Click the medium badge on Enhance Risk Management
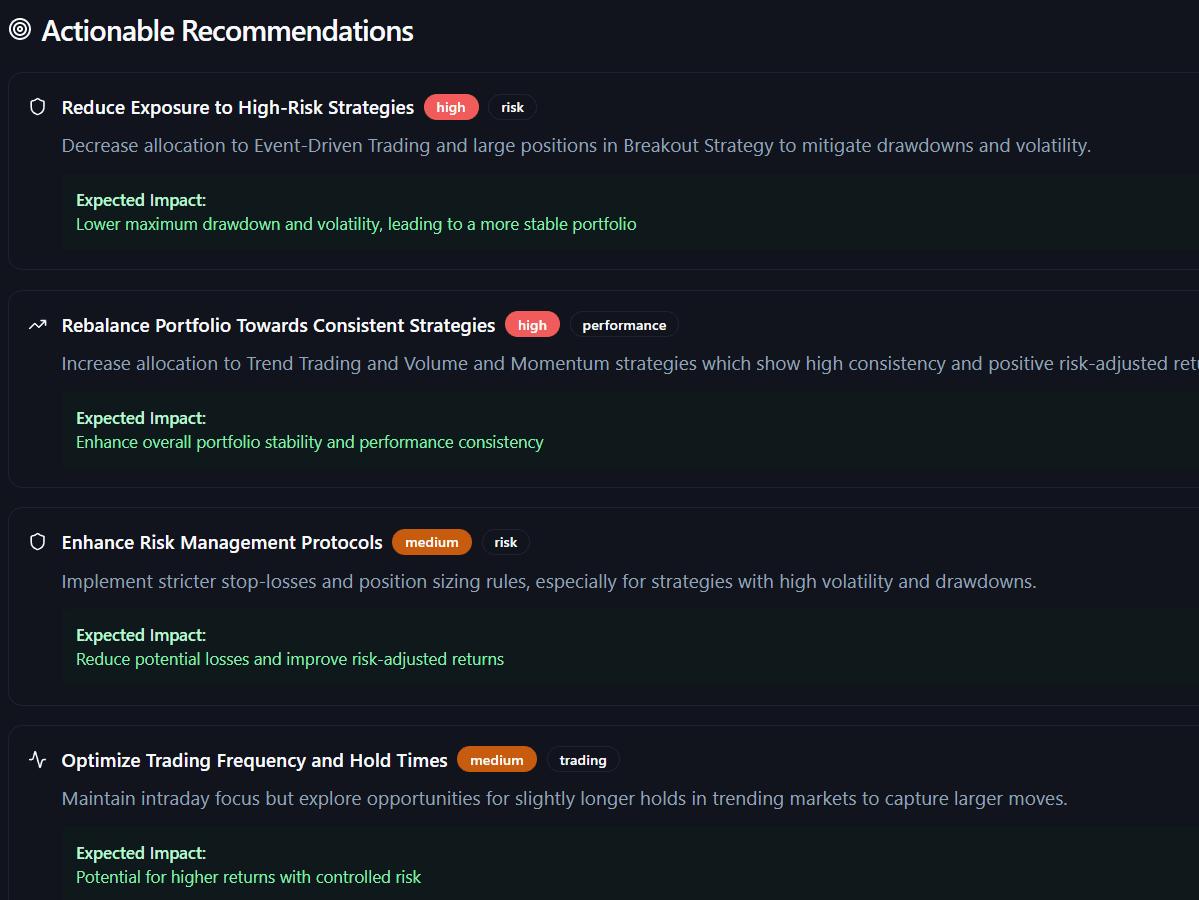 [x=432, y=541]
